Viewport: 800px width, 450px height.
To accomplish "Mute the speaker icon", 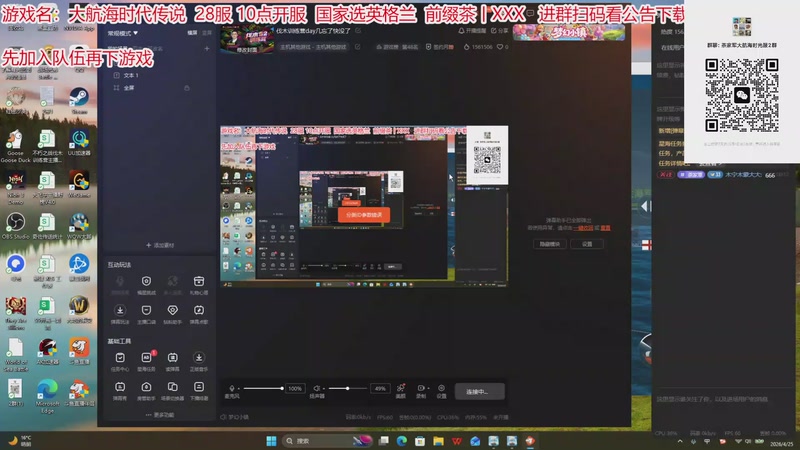I will (316, 388).
